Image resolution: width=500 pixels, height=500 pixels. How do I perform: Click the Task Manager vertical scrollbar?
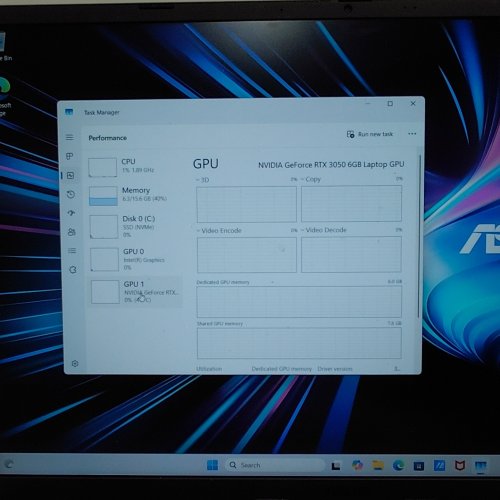click(419, 237)
